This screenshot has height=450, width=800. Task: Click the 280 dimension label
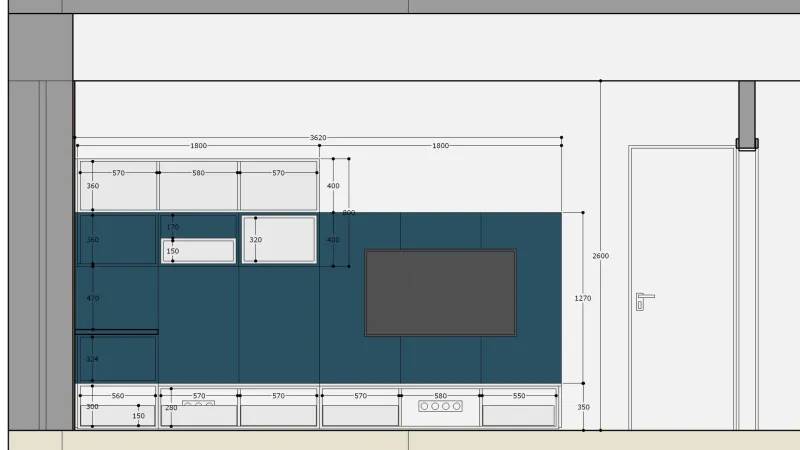click(171, 408)
